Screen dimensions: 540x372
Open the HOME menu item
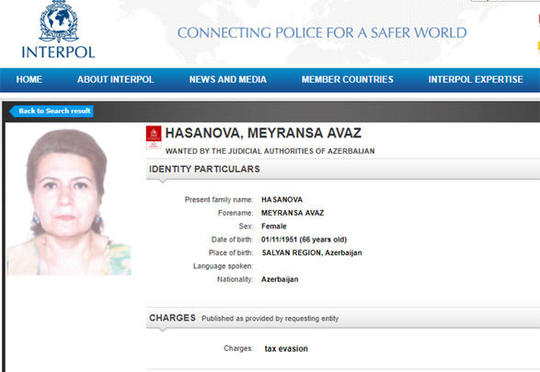point(29,80)
